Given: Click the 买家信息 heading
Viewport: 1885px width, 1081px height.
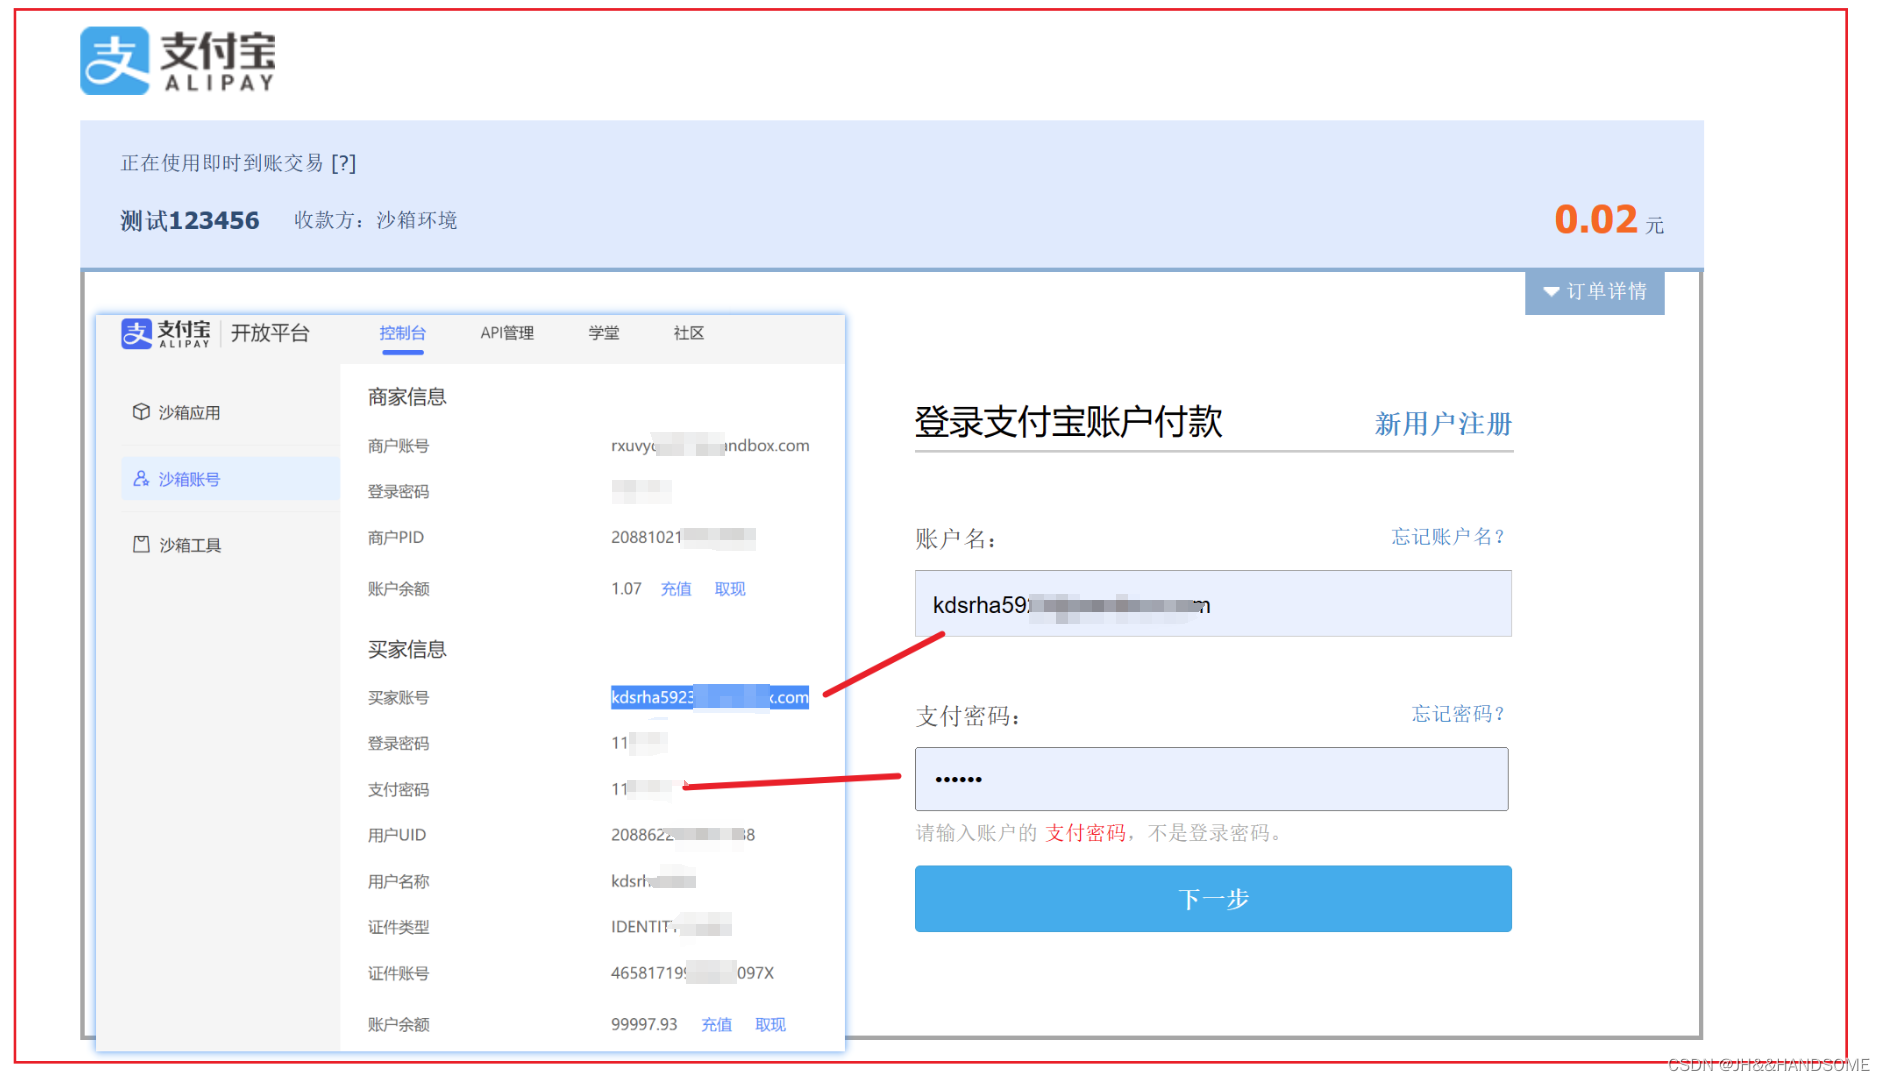Looking at the screenshot, I should click(x=407, y=650).
